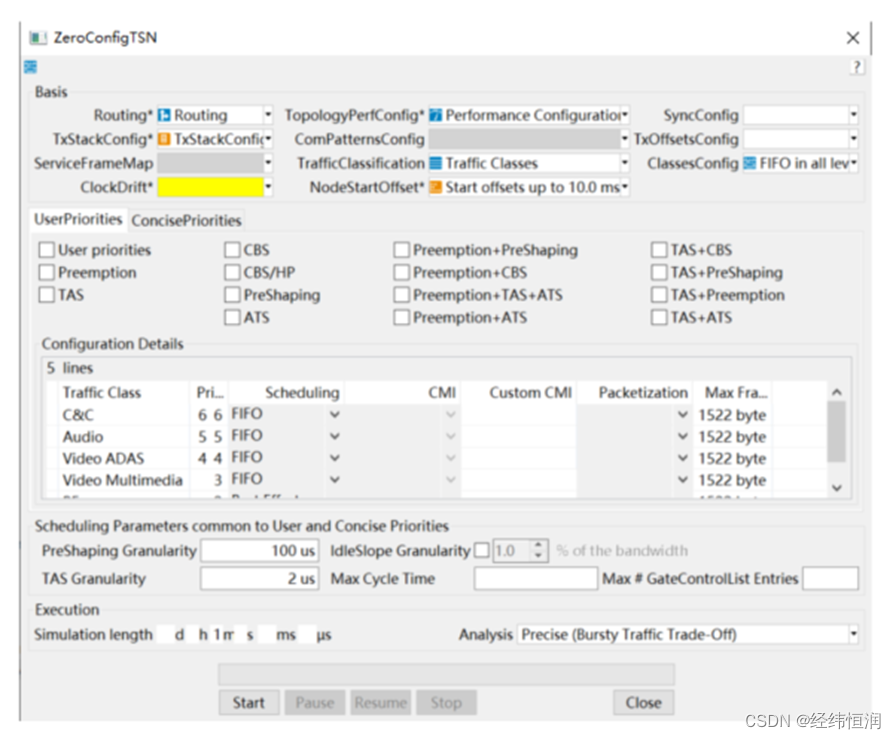Open the ServiceFrameMap dropdown arrow
Screen dimensions: 896x739
click(268, 163)
